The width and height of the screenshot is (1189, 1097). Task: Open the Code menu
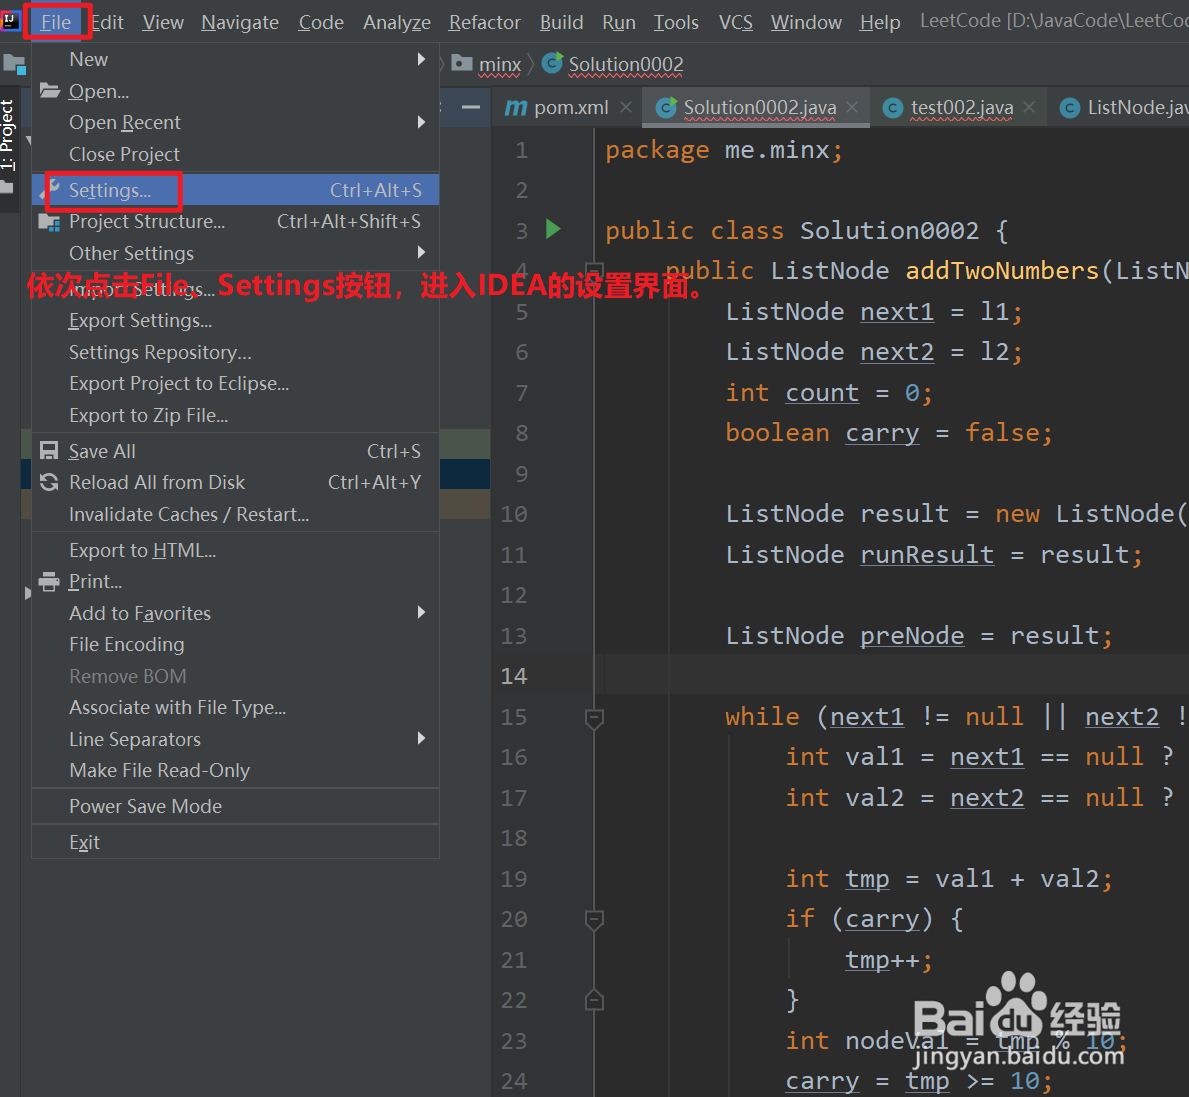tap(321, 22)
